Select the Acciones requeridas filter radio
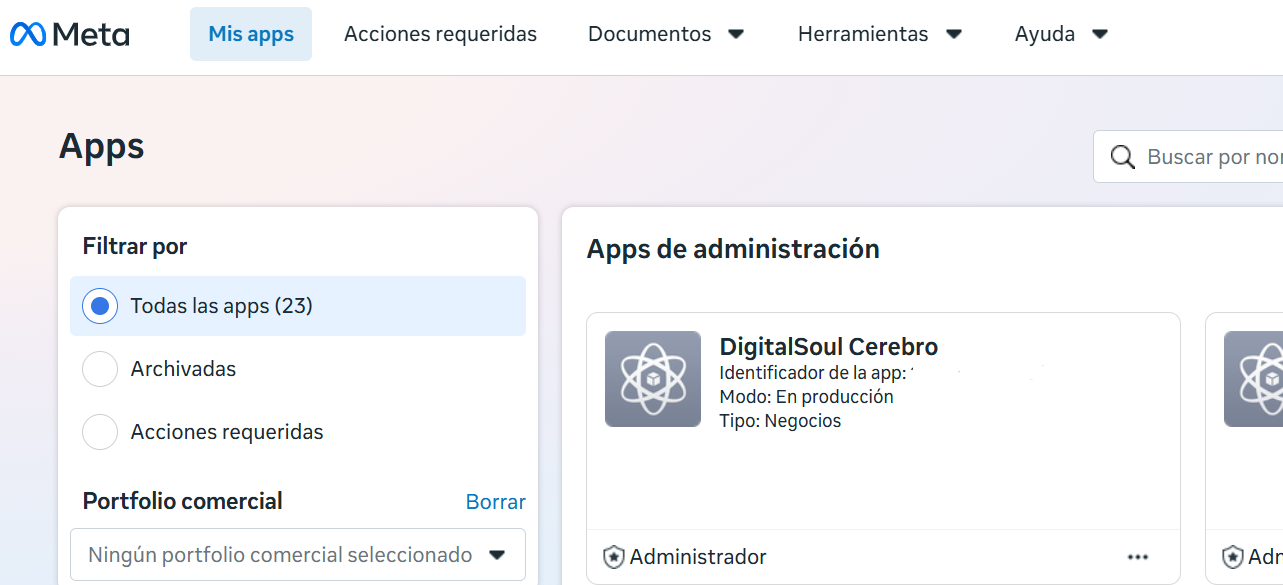1283x585 pixels. coord(100,432)
